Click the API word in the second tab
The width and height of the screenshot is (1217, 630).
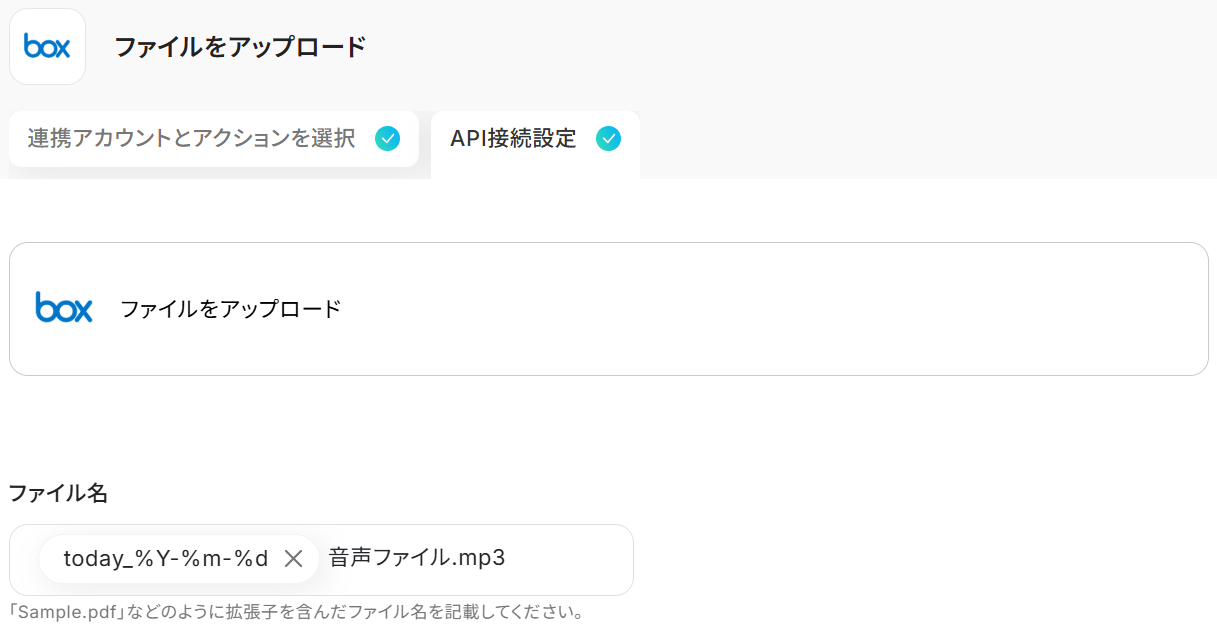[x=467, y=139]
